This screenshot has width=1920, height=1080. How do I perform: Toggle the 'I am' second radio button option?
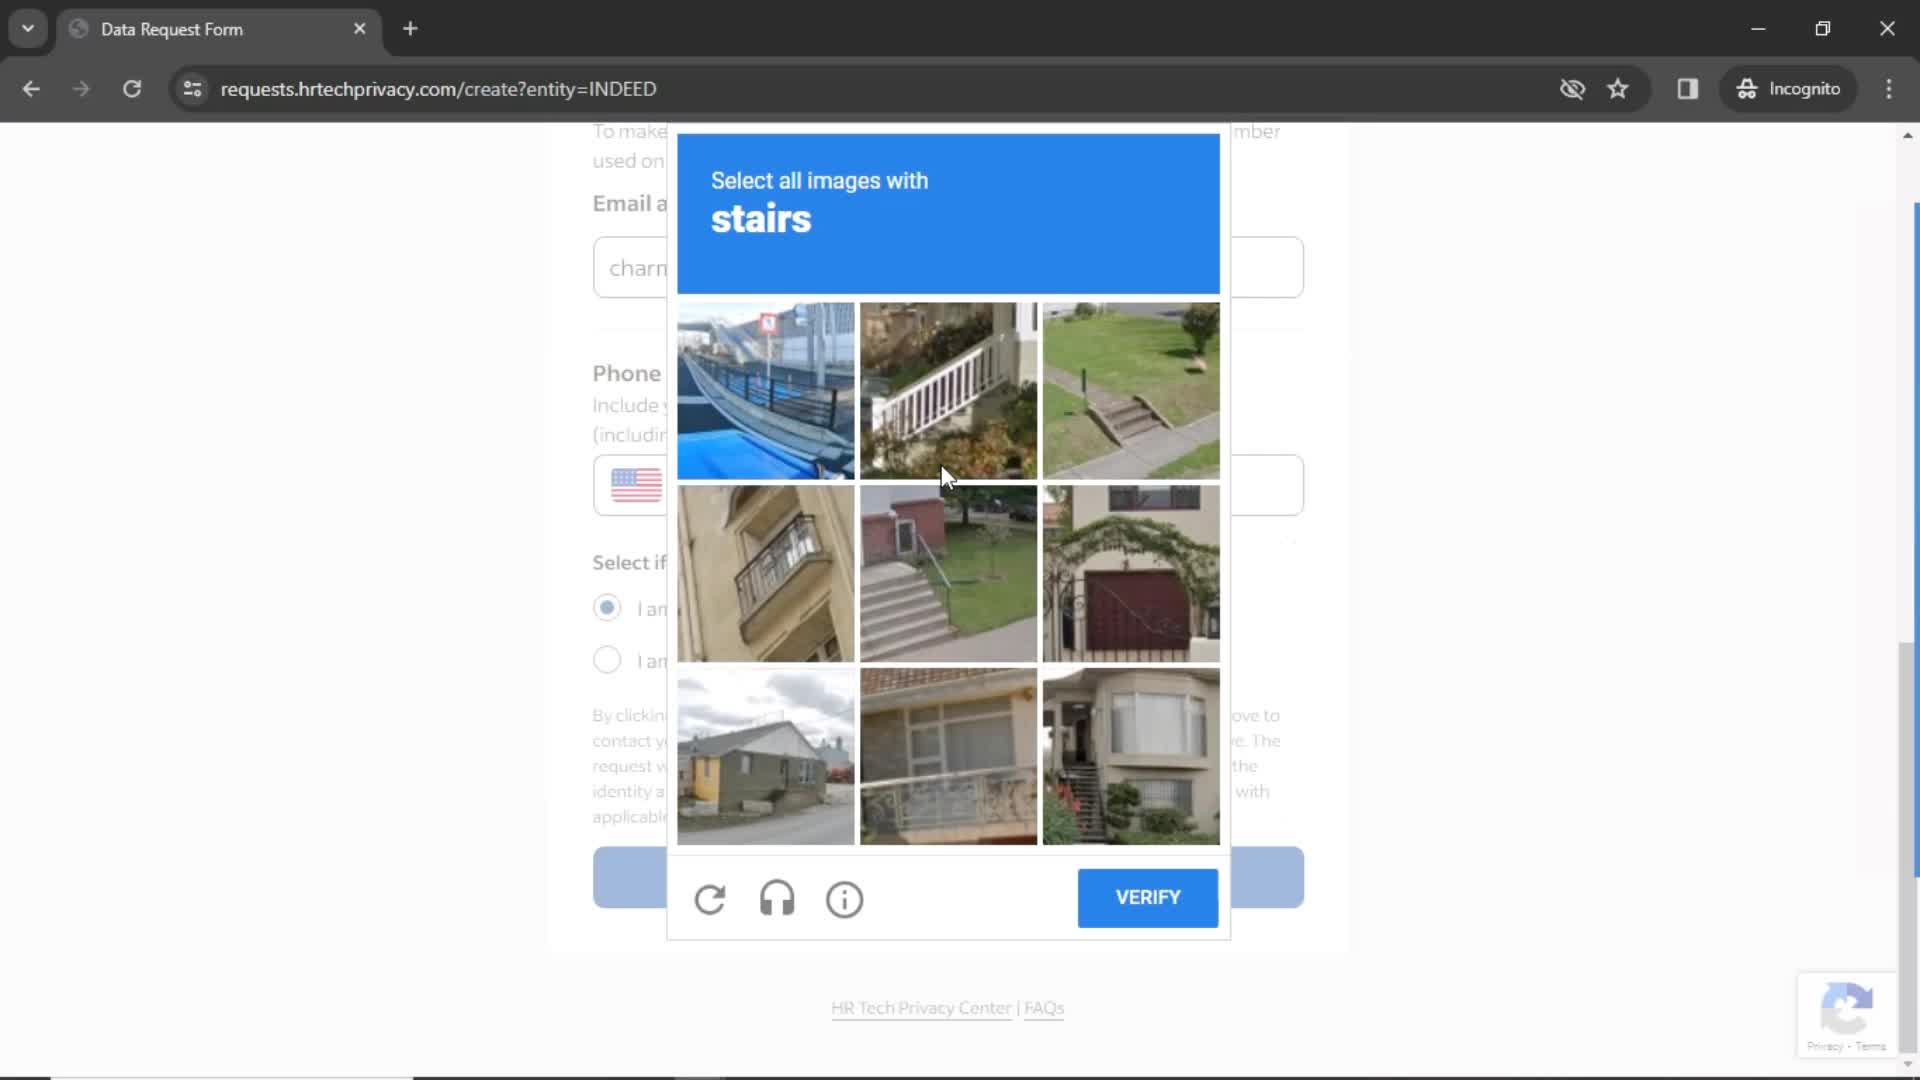607,659
